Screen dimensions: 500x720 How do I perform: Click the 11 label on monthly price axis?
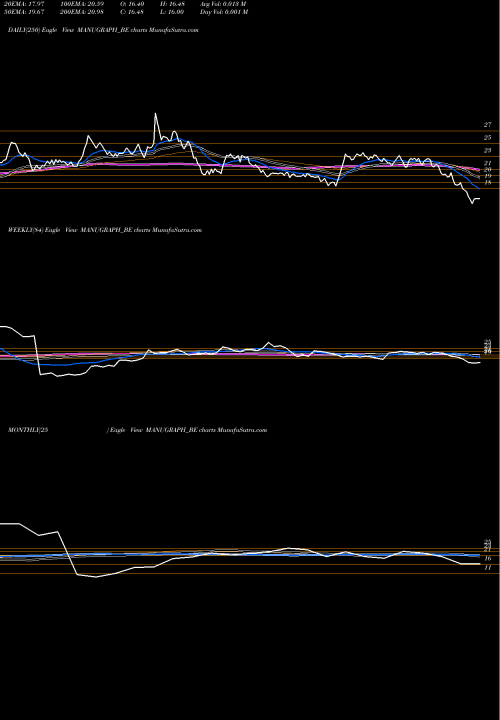[x=488, y=568]
